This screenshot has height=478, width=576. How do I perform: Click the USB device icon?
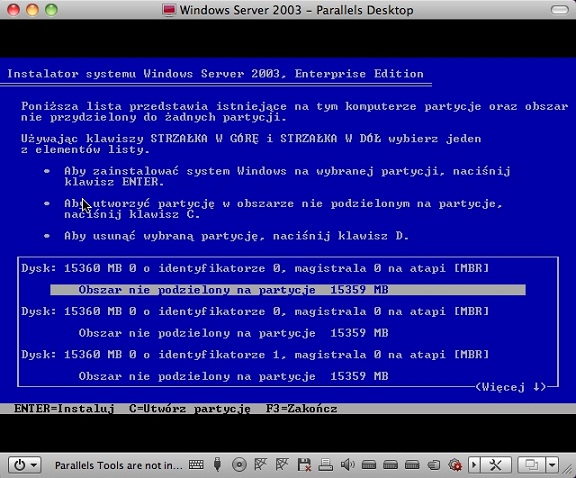tap(217, 465)
